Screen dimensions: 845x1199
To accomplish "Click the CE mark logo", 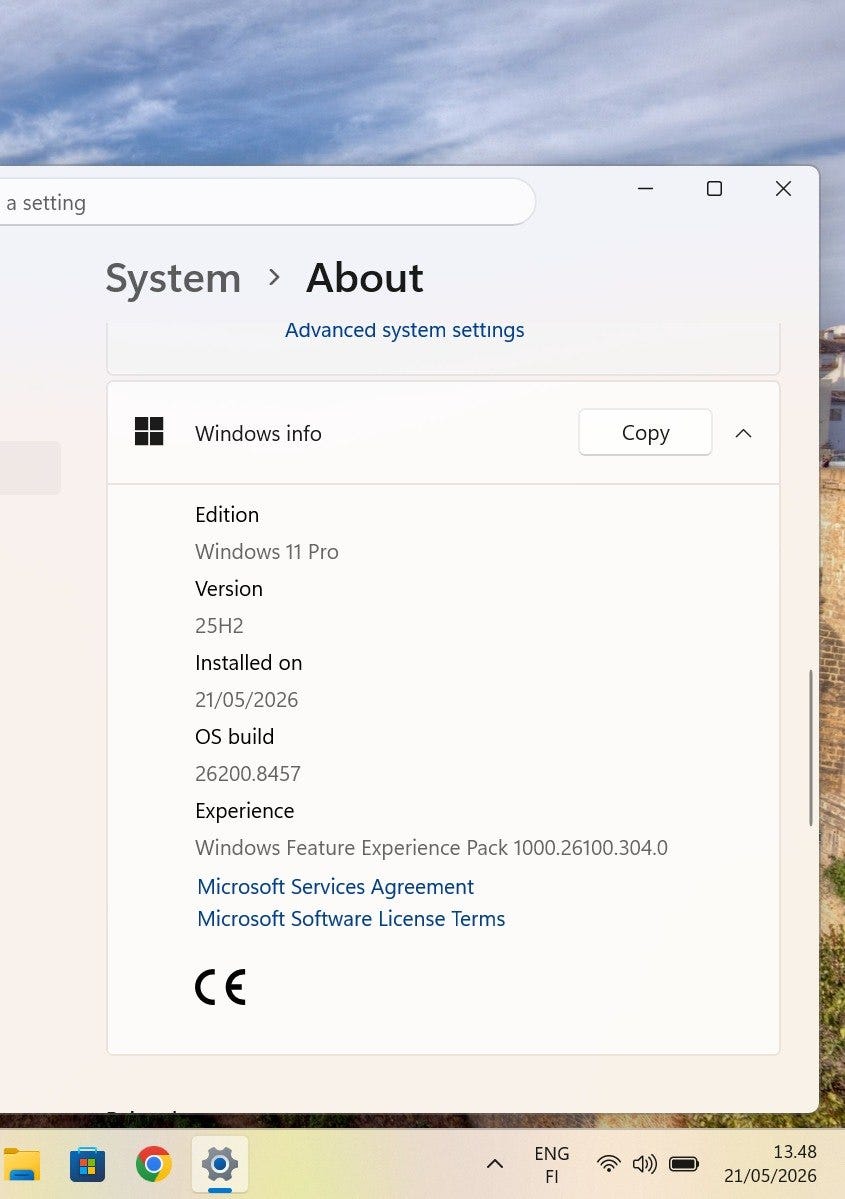I will coord(220,986).
